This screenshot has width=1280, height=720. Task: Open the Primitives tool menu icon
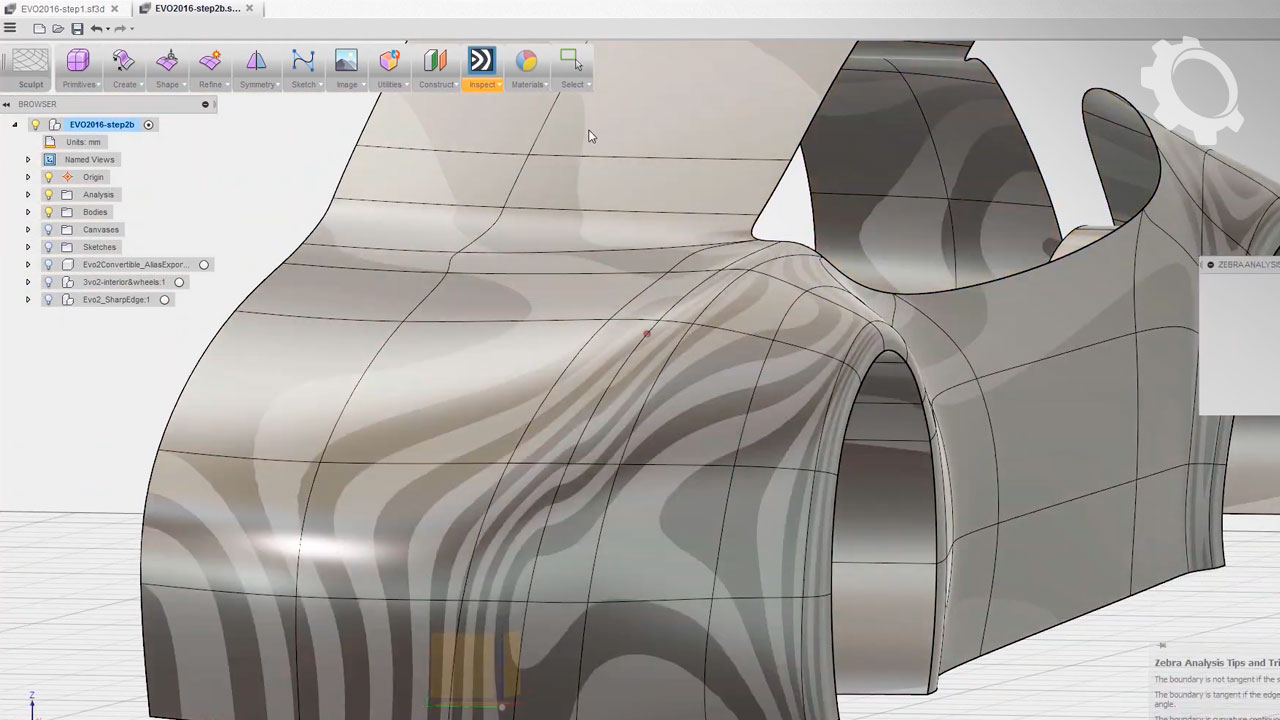pos(78,62)
